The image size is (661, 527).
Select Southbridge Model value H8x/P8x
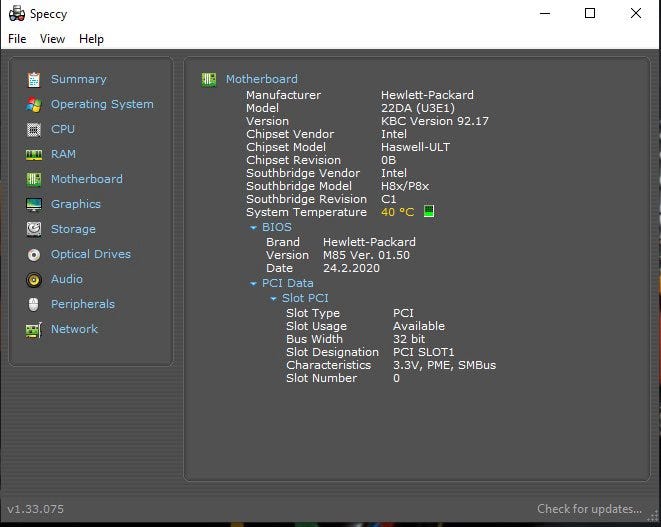click(x=405, y=186)
